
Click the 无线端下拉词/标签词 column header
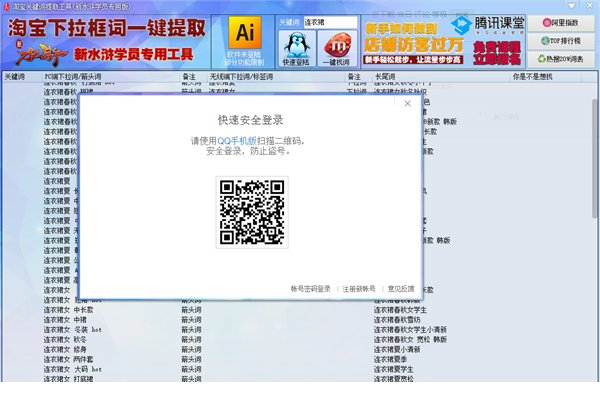[x=277, y=77]
